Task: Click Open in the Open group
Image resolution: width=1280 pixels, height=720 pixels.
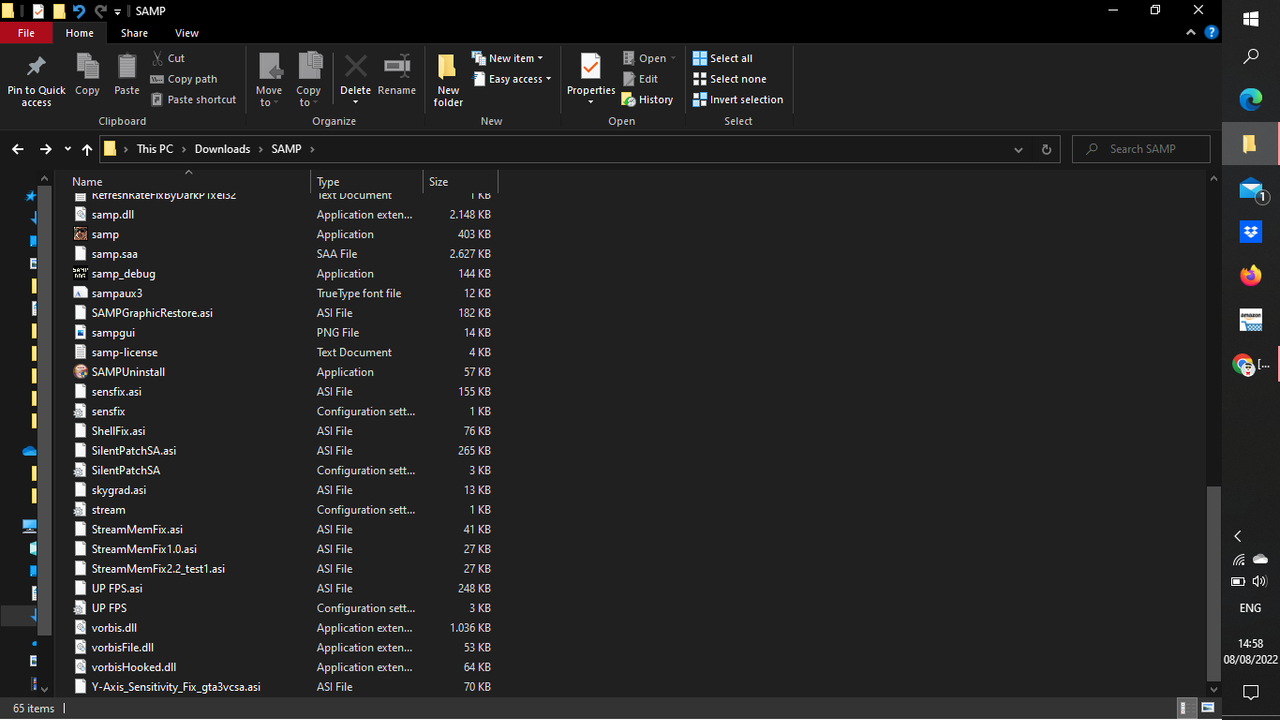Action: [x=649, y=58]
